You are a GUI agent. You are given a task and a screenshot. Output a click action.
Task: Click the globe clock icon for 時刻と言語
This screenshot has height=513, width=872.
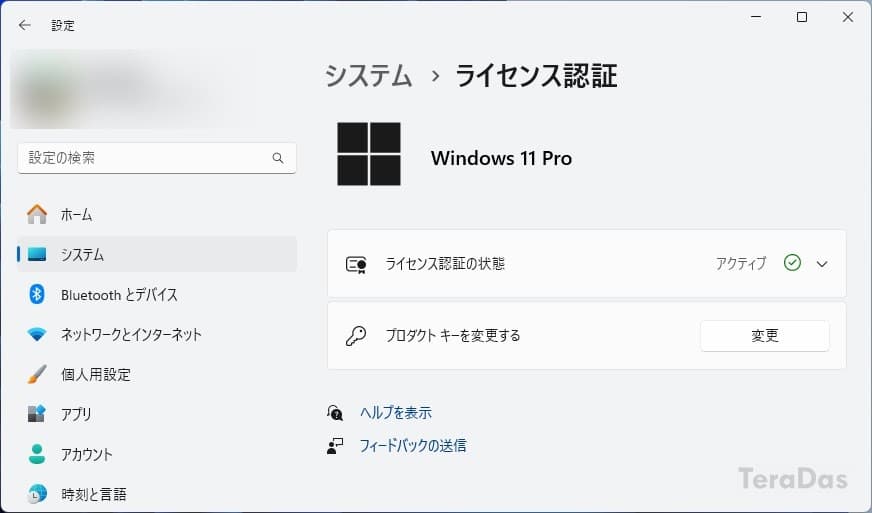coord(37,494)
